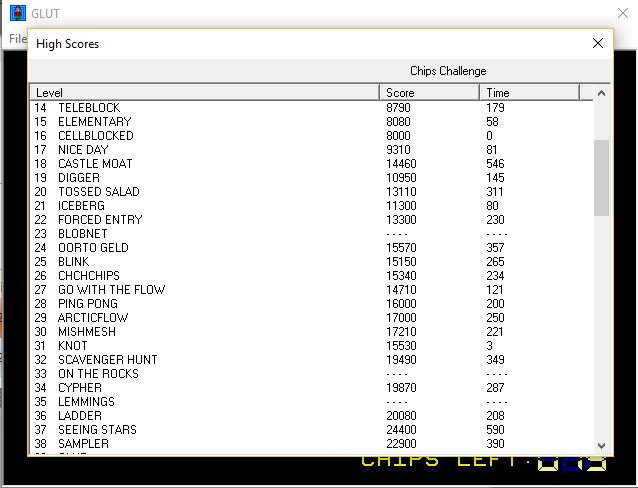Select level 37 SEEING STARS

(97, 430)
